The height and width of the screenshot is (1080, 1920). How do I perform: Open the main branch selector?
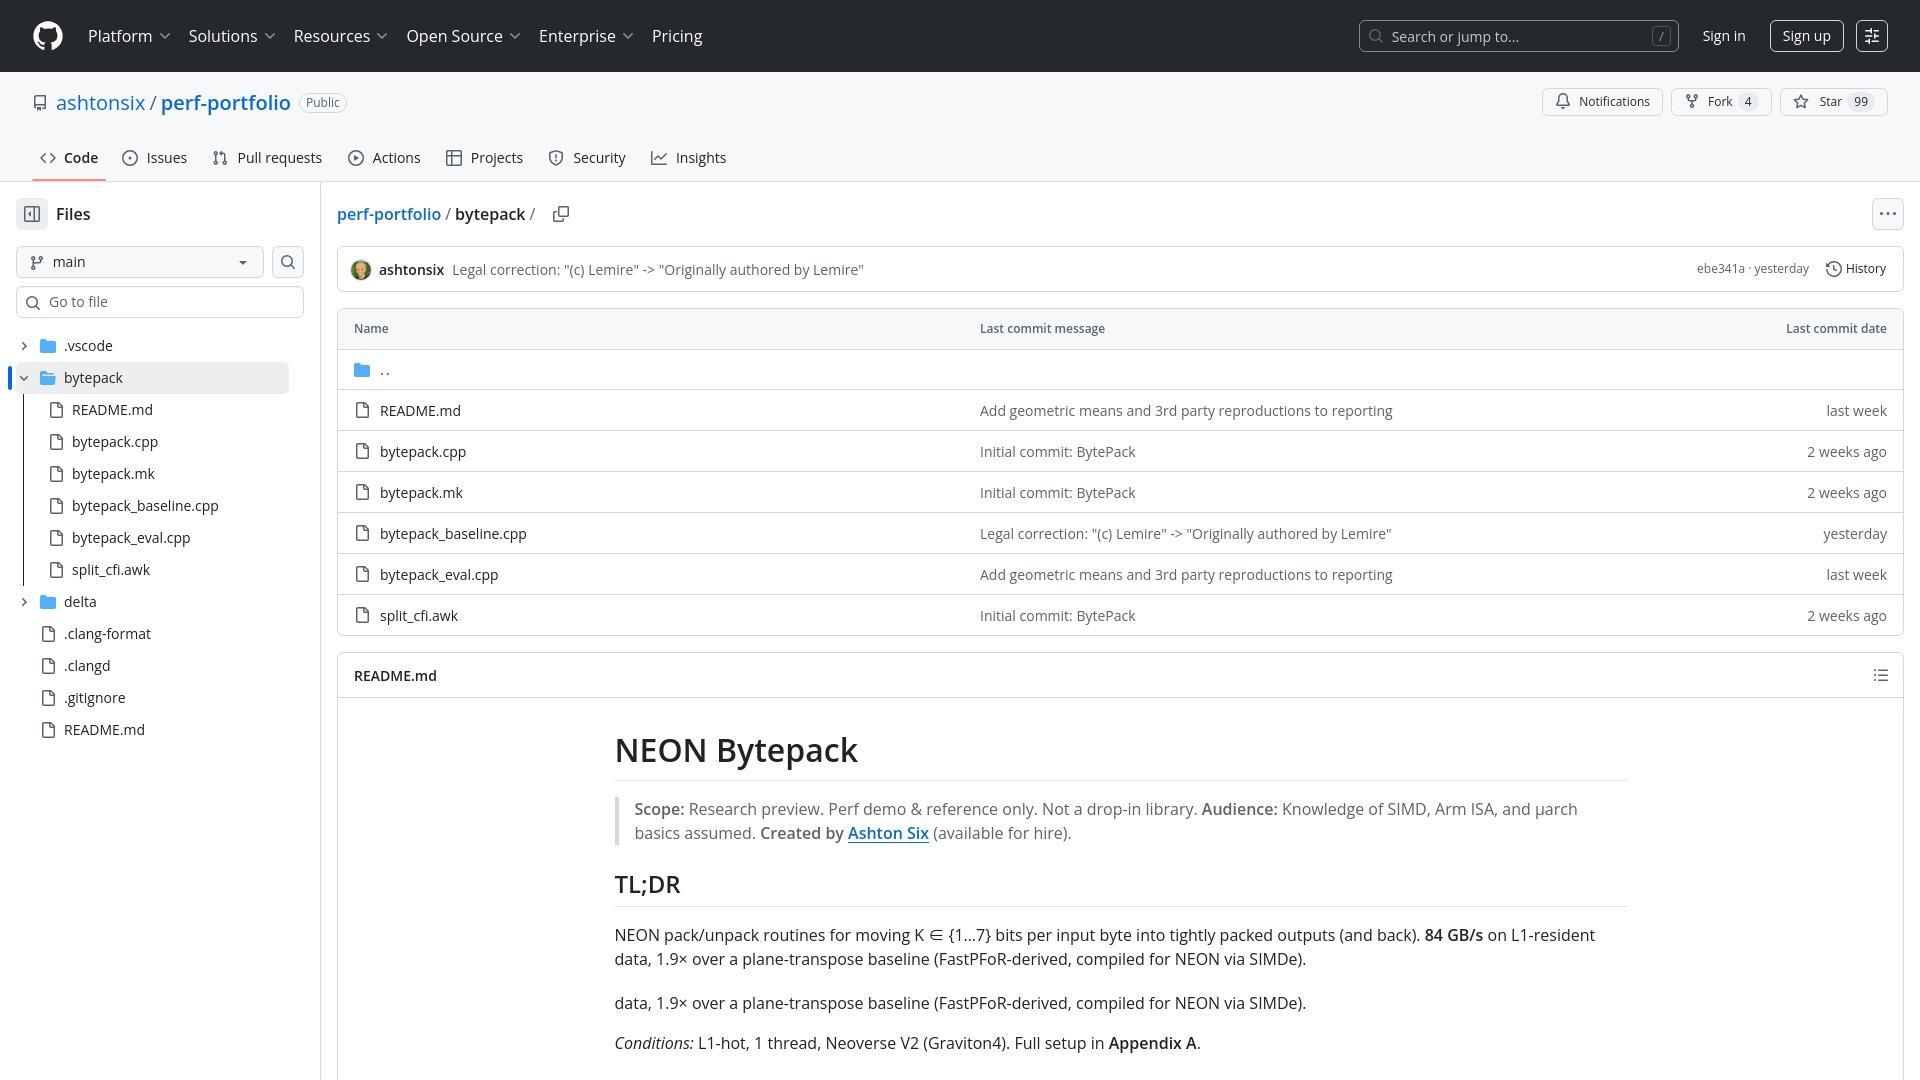coord(139,262)
